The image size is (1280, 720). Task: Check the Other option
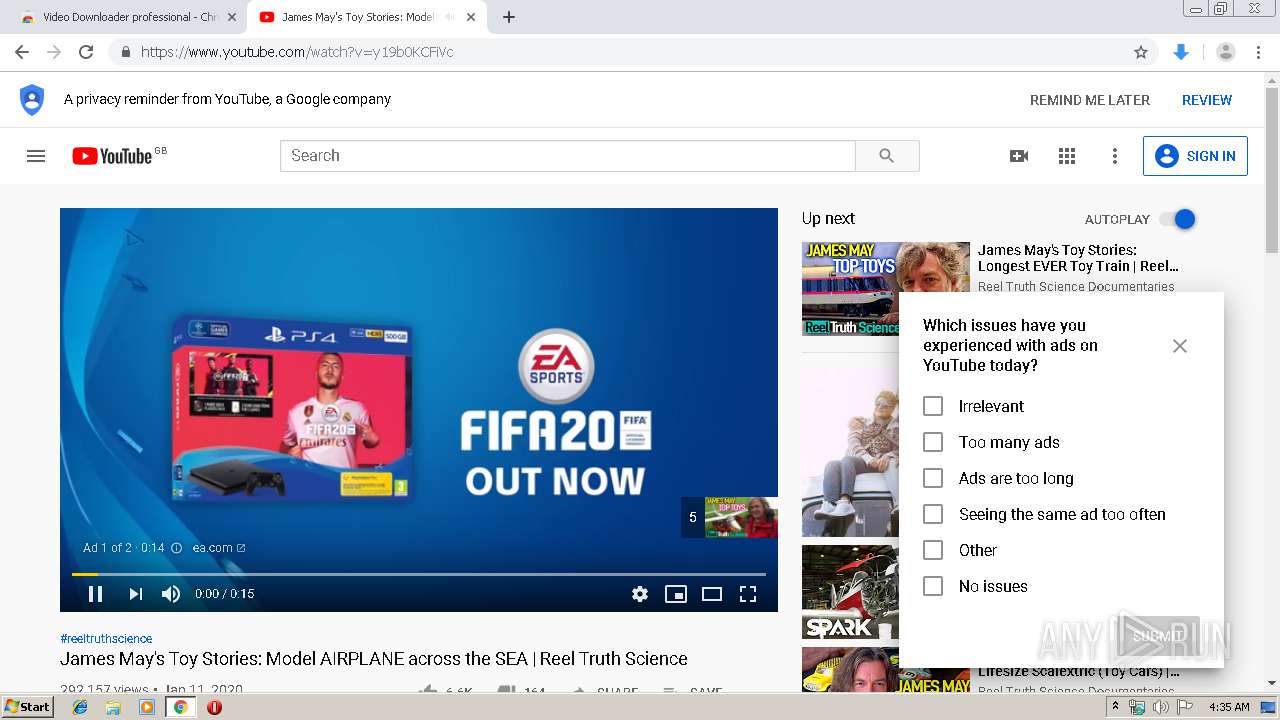coord(933,550)
